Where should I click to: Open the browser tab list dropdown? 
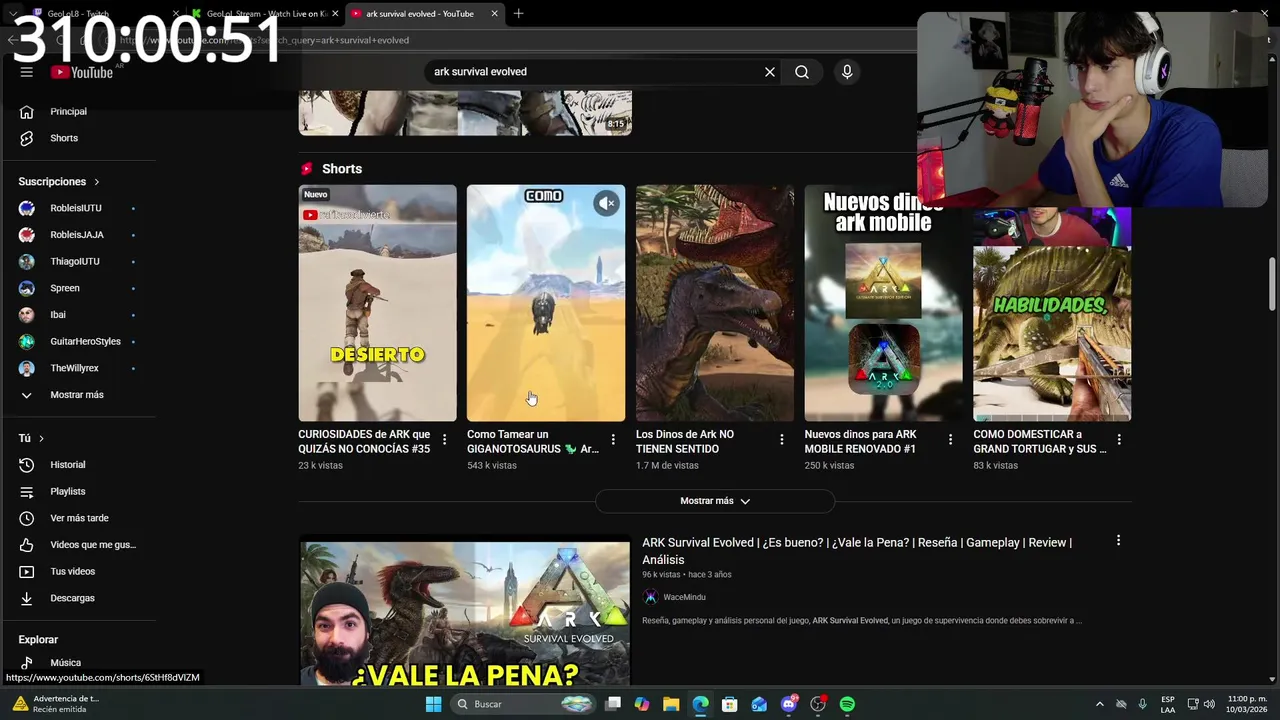[13, 14]
